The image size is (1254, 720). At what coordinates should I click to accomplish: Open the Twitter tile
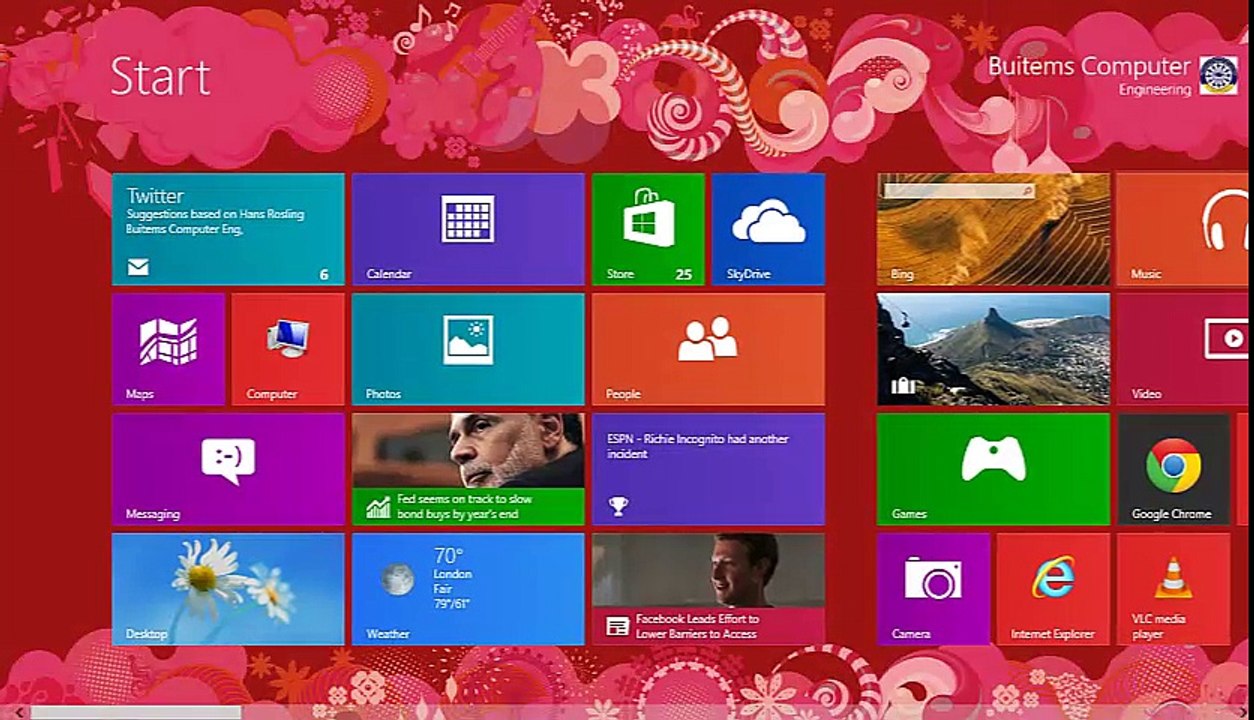pos(228,229)
